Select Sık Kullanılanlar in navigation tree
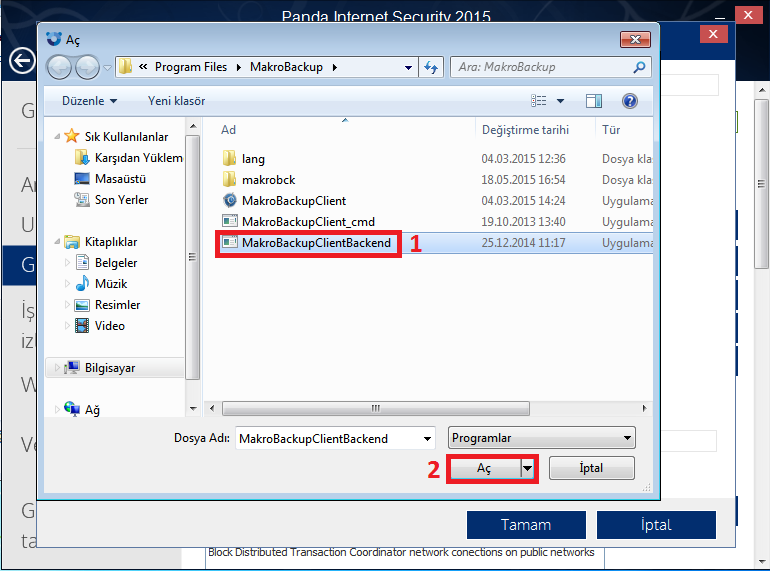 (x=126, y=136)
